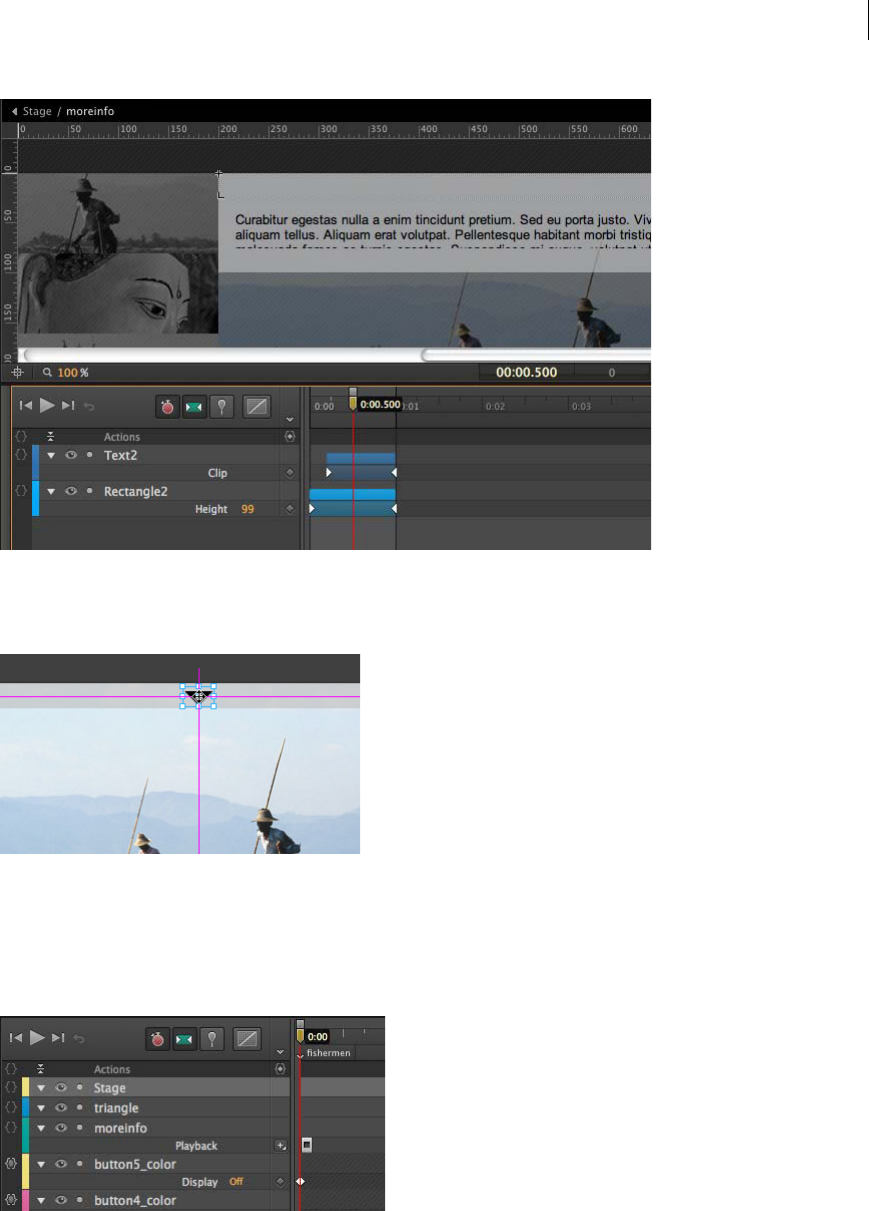
Task: Select the Height transition's ending keyframe
Action: [x=394, y=509]
